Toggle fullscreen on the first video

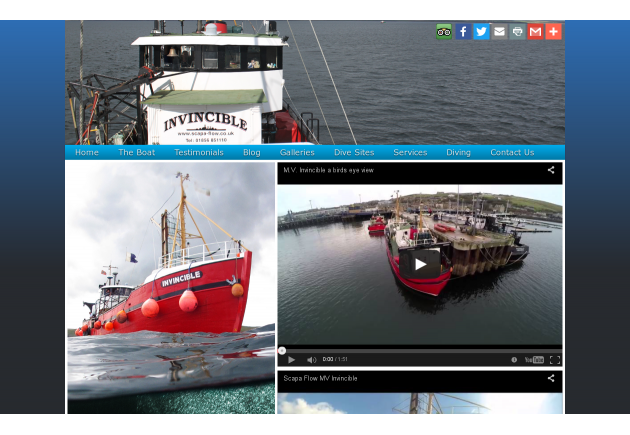[x=554, y=359]
